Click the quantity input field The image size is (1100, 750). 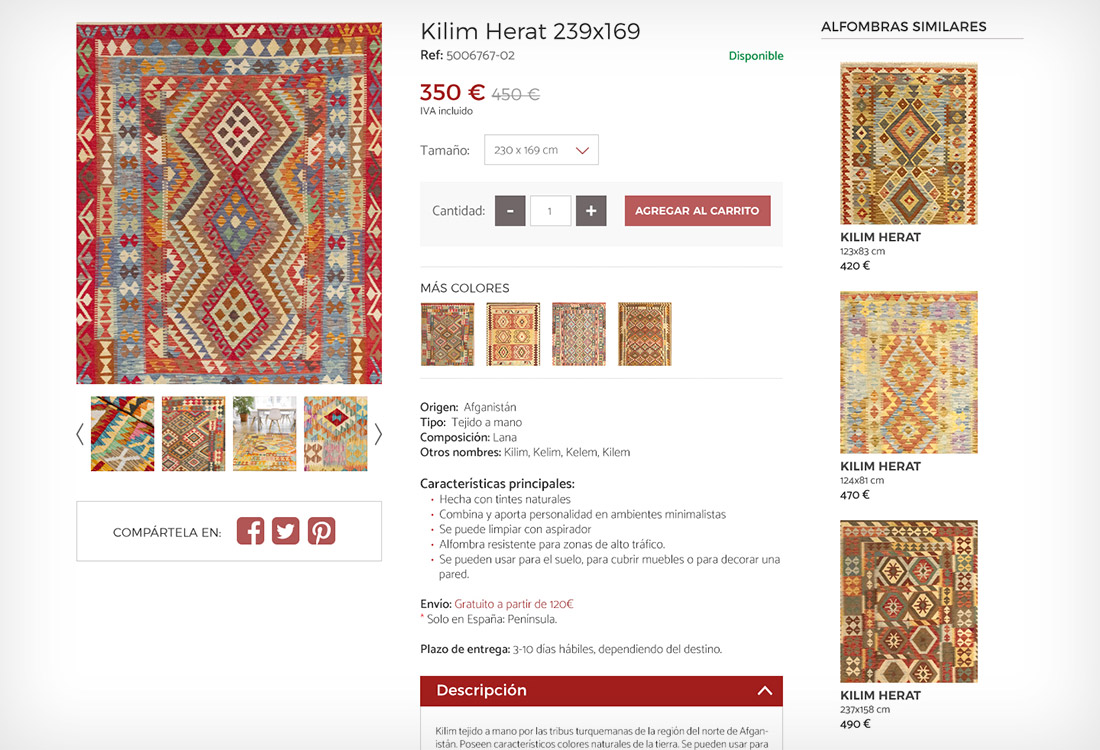[550, 211]
